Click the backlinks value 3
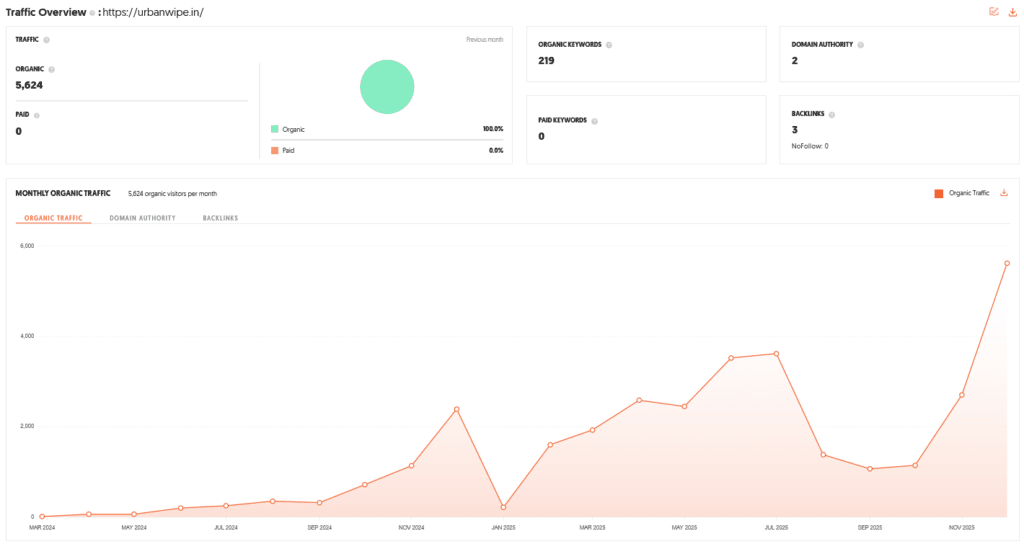 tap(795, 129)
